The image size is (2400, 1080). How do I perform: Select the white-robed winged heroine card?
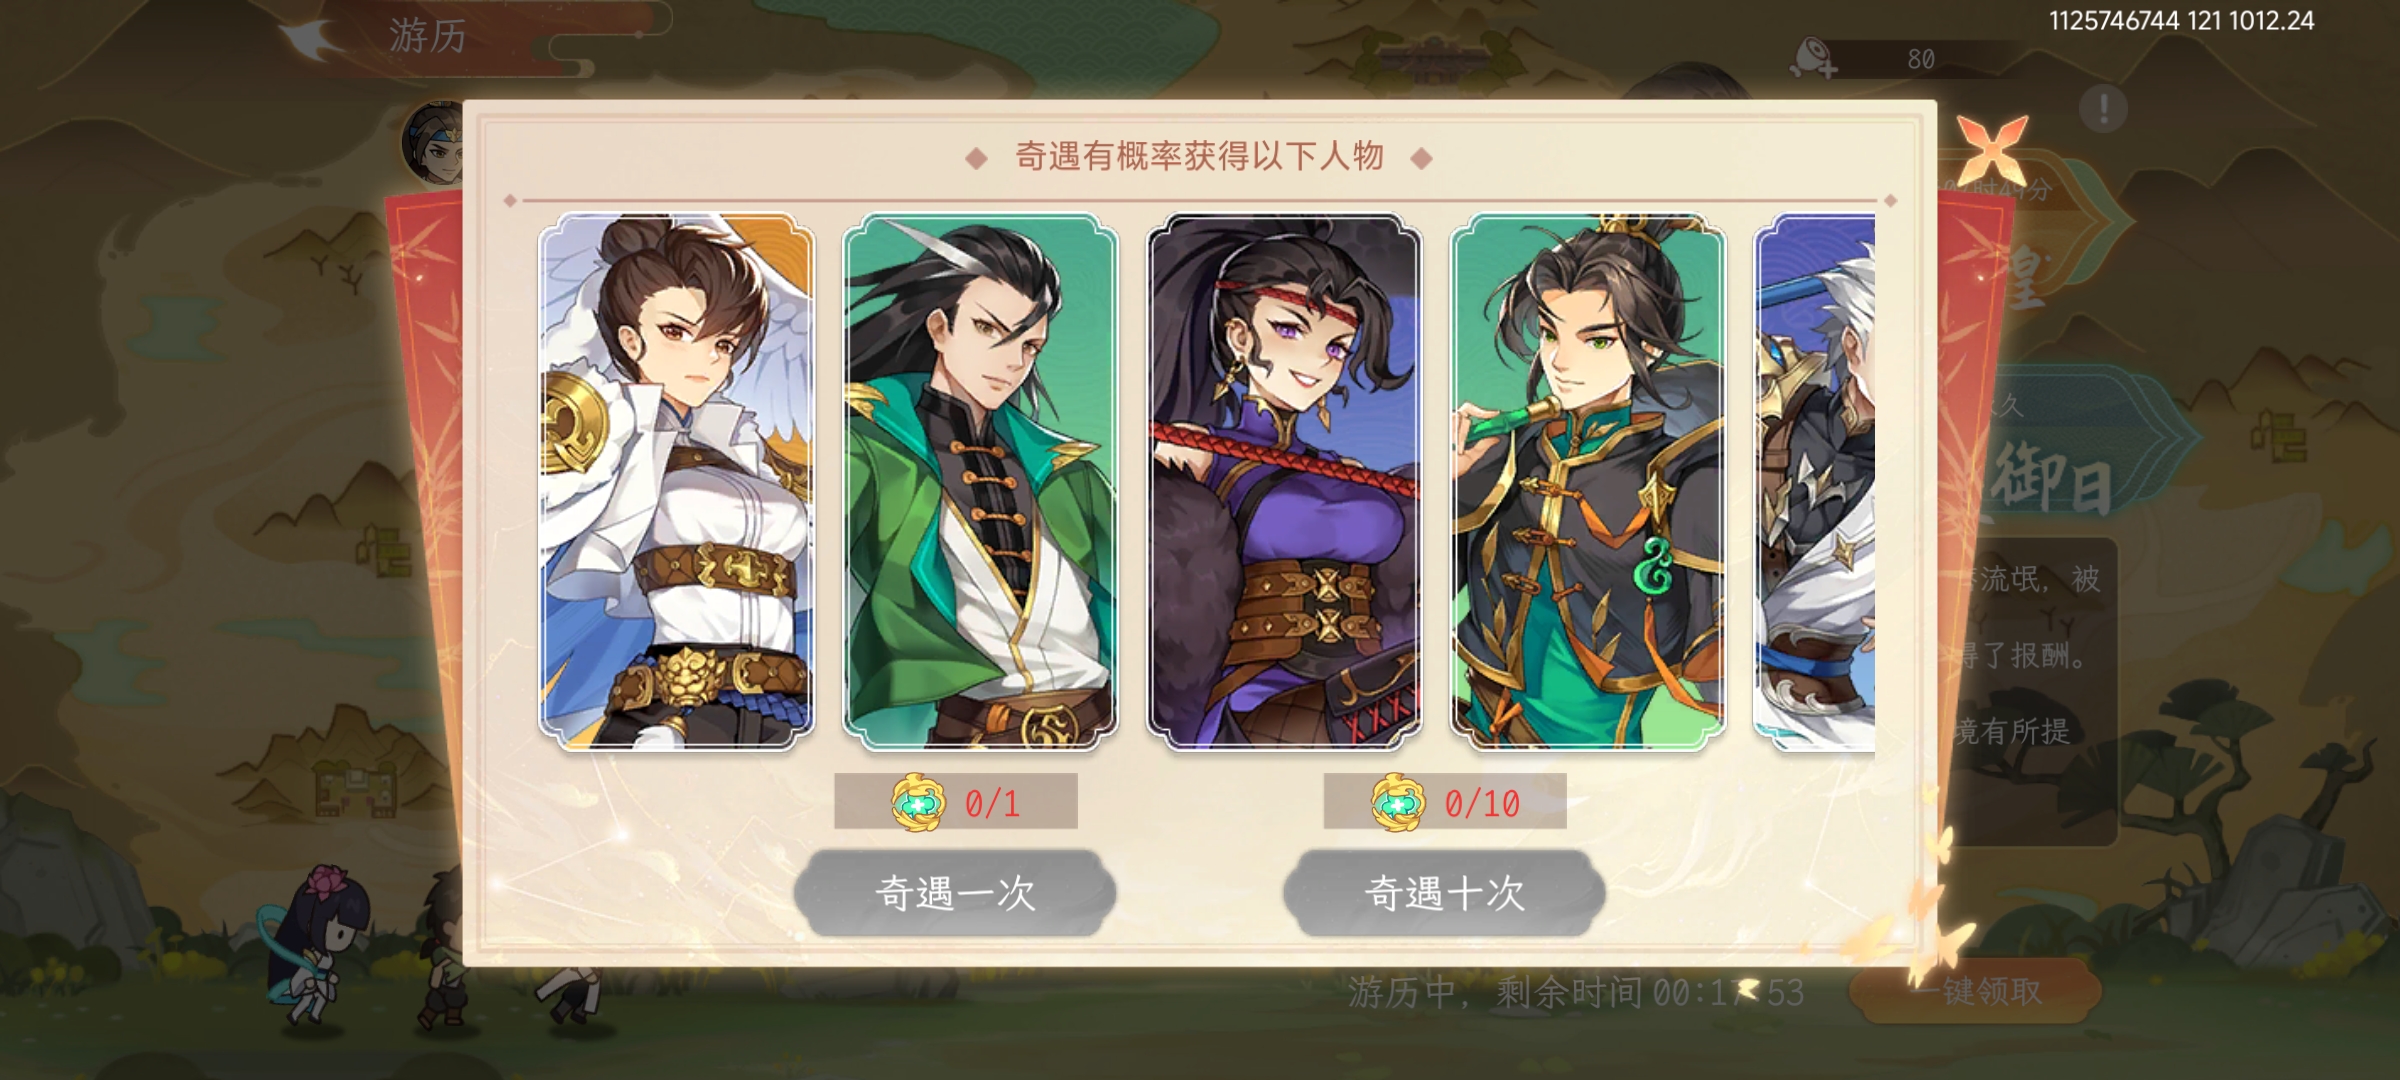pos(676,481)
